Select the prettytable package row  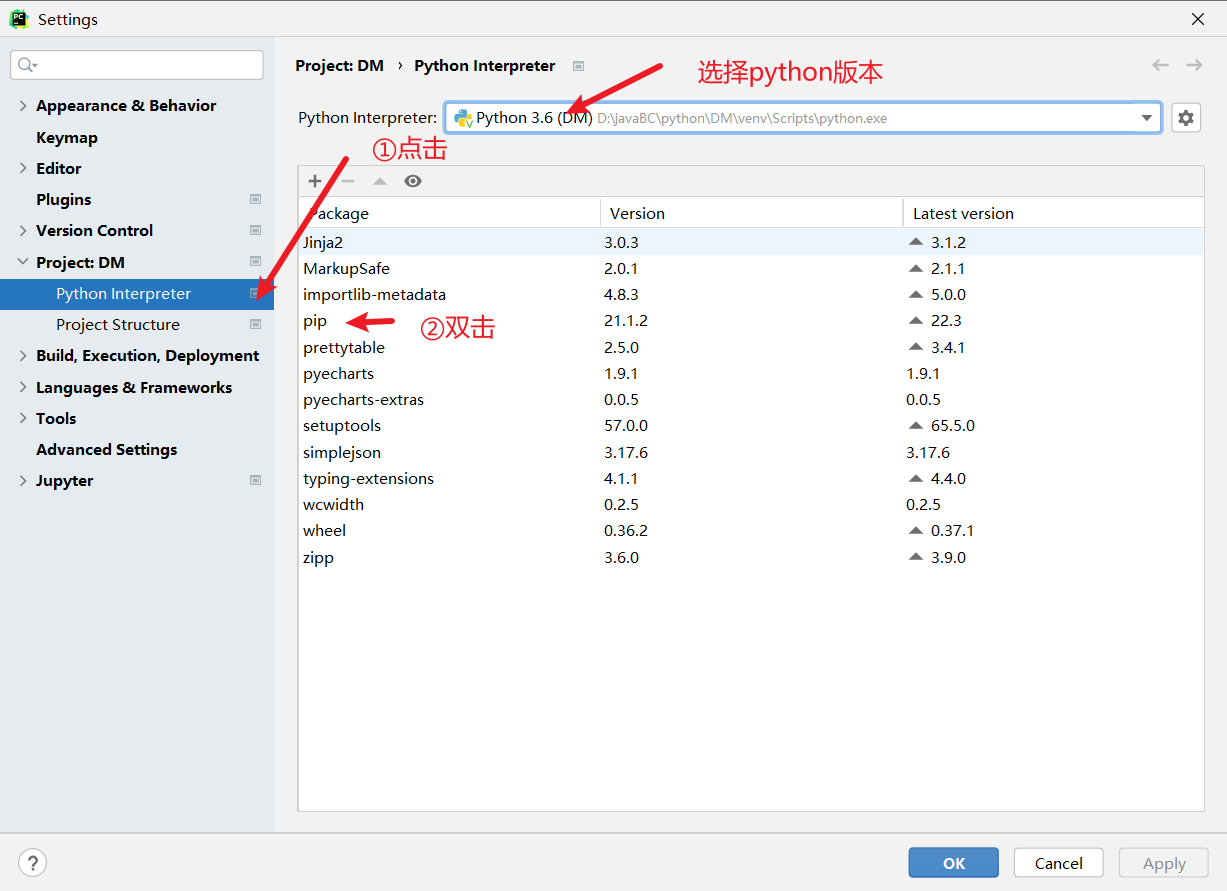point(751,347)
